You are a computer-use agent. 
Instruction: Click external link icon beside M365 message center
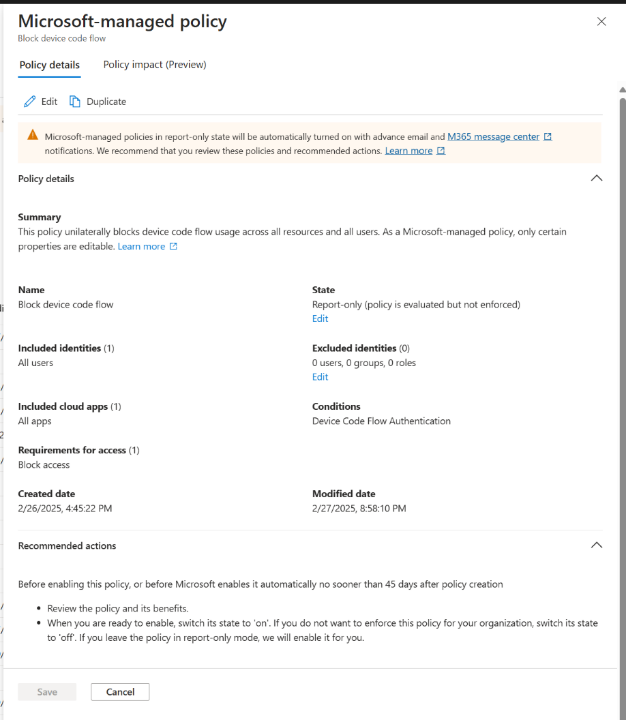click(x=547, y=137)
